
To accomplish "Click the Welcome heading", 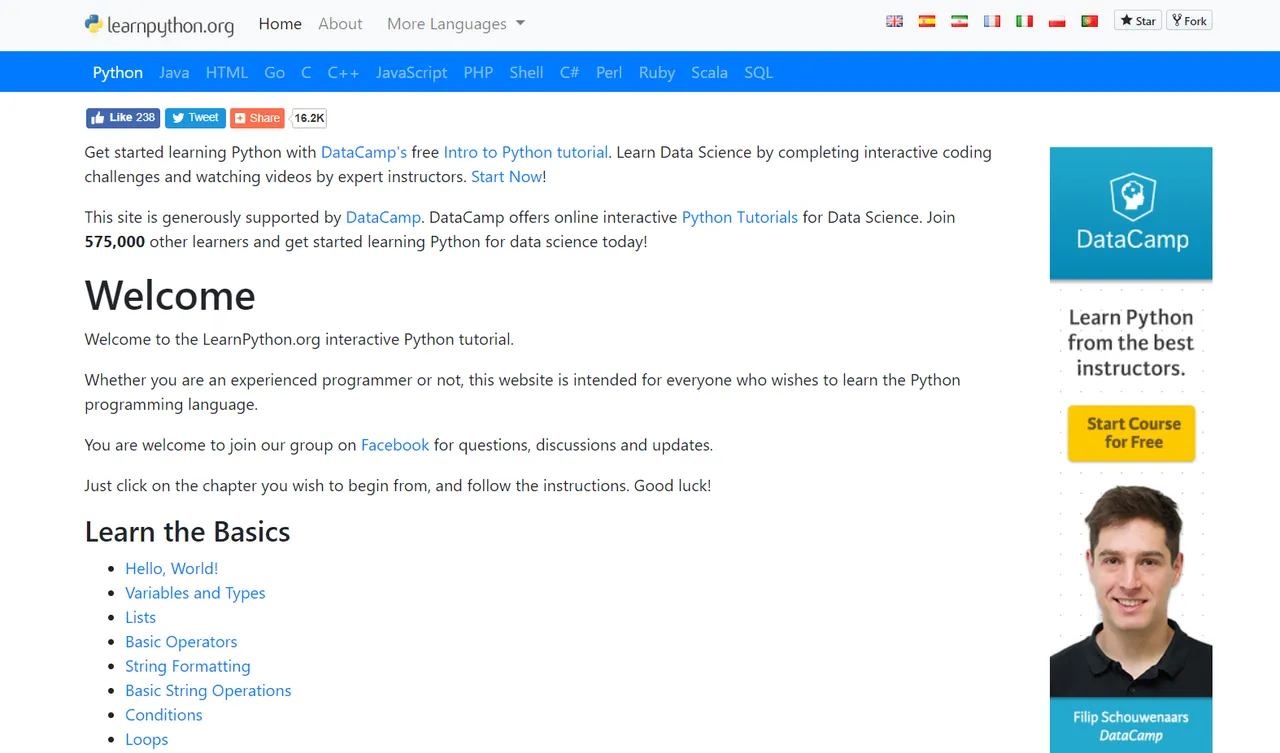I will 170,295.
